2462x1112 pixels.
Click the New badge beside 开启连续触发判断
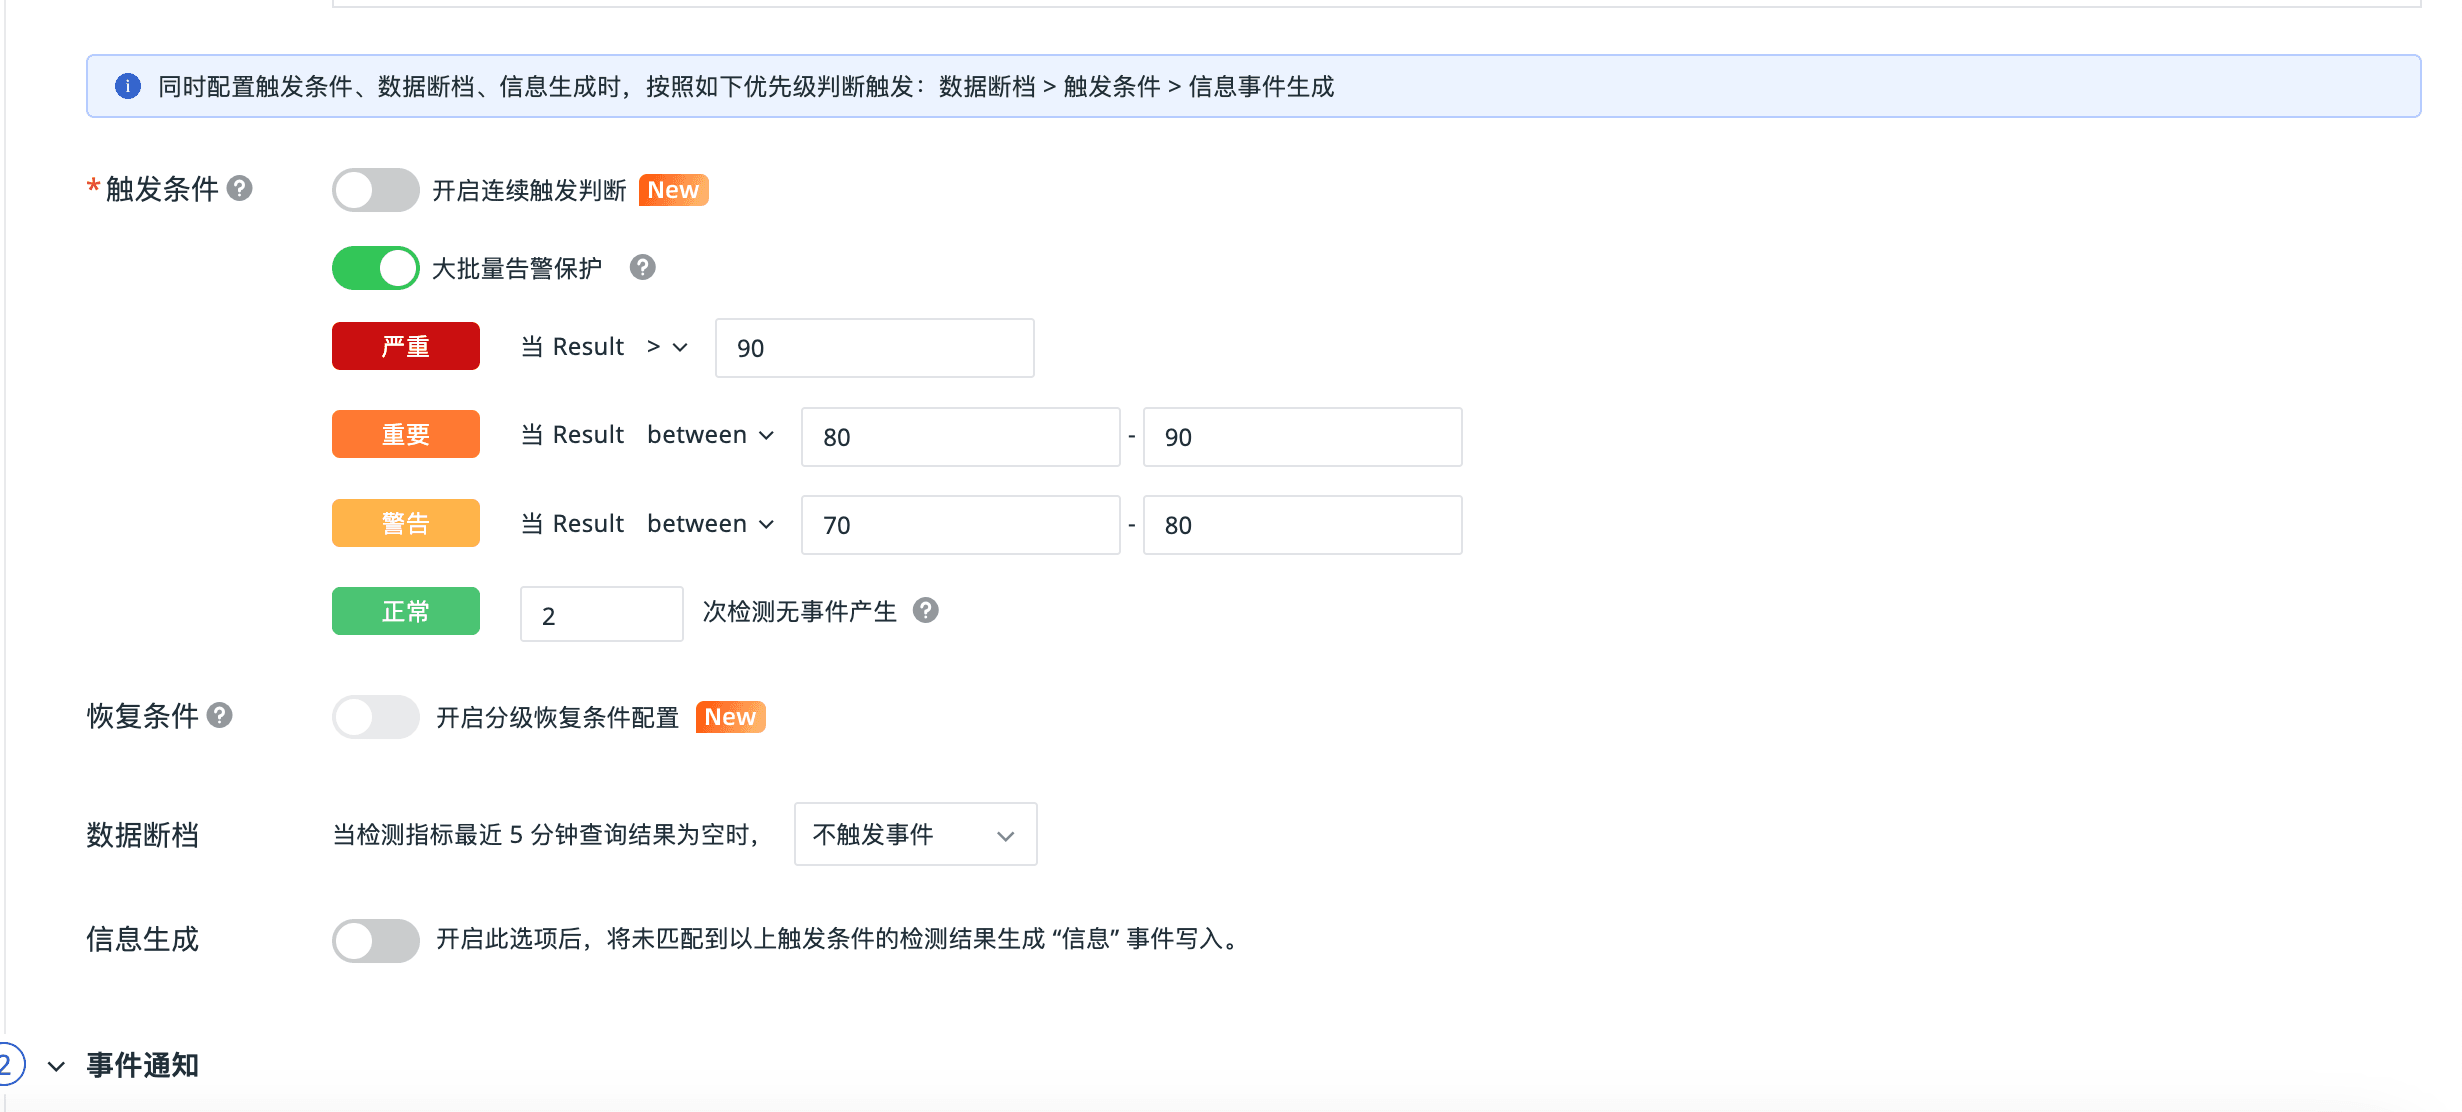673,190
